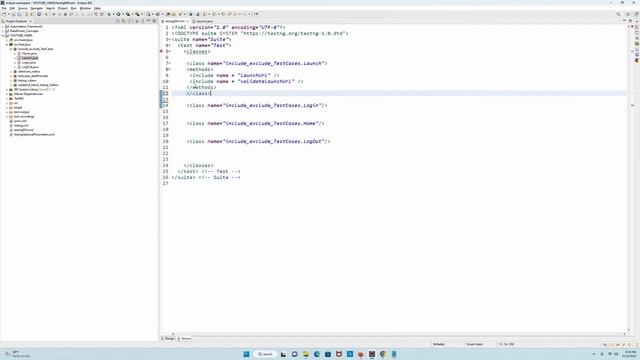This screenshot has height=360, width=640.
Task: Collapse the methods fold at line 8
Action: pos(169,69)
